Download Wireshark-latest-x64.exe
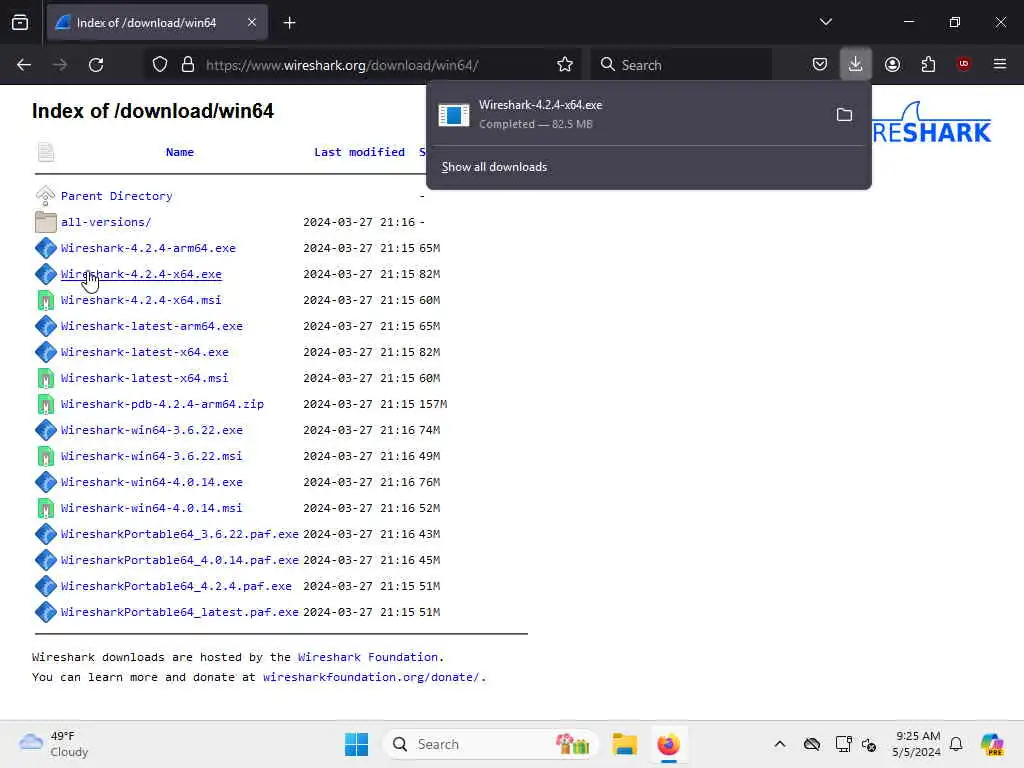1024x768 pixels. [x=145, y=352]
